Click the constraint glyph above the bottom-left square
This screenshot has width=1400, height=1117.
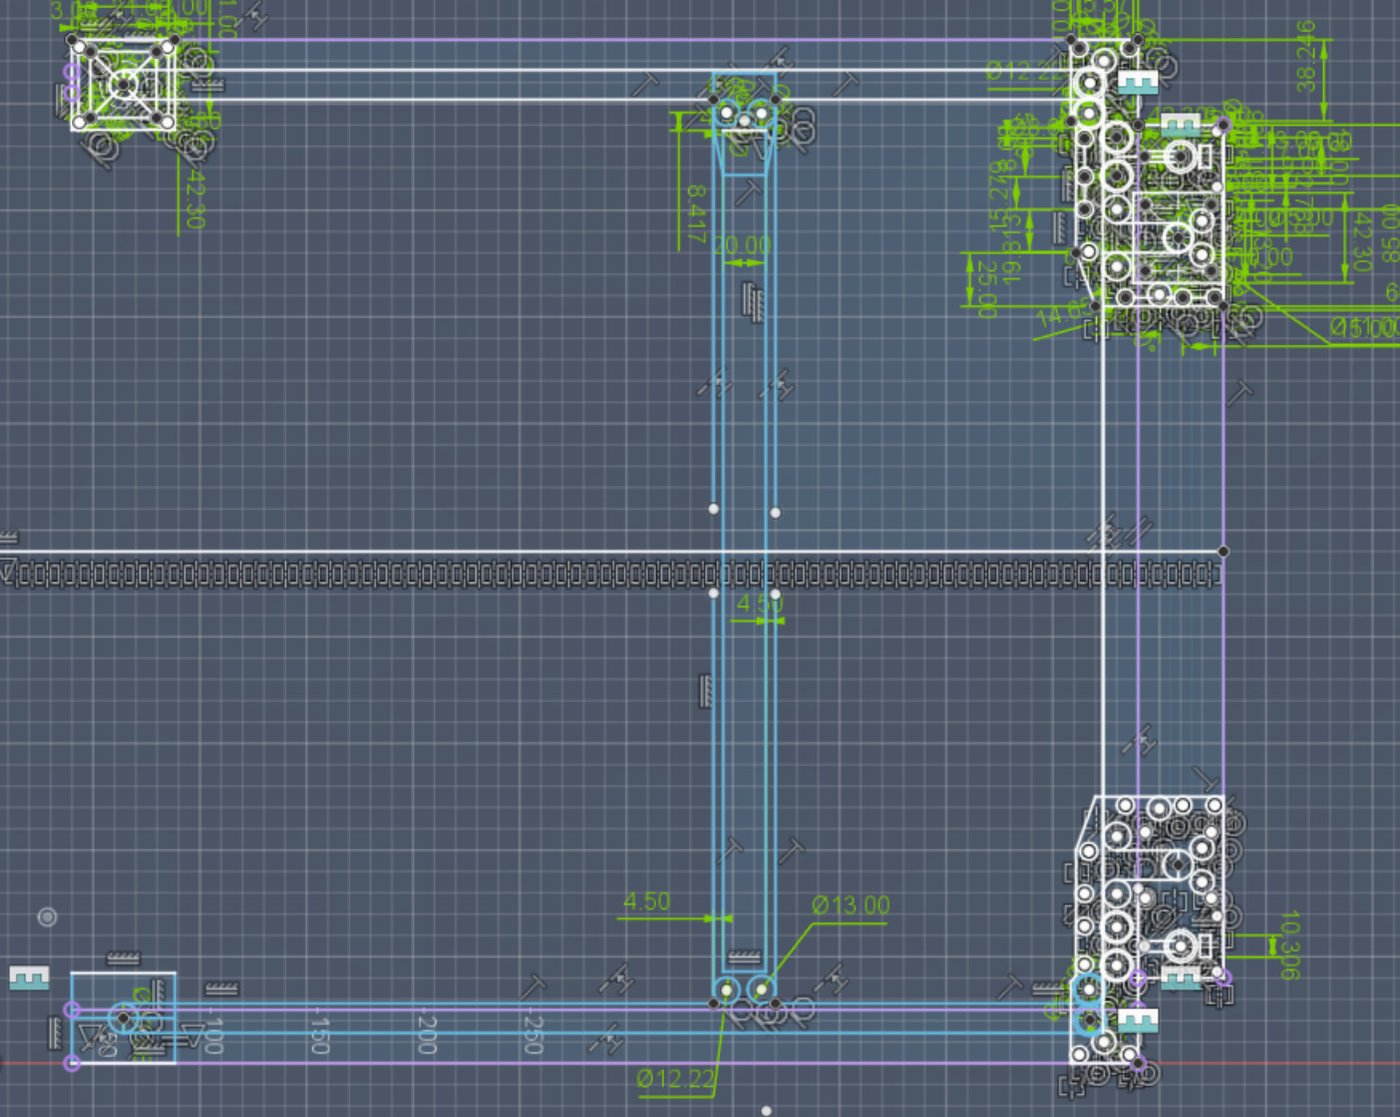tap(123, 959)
